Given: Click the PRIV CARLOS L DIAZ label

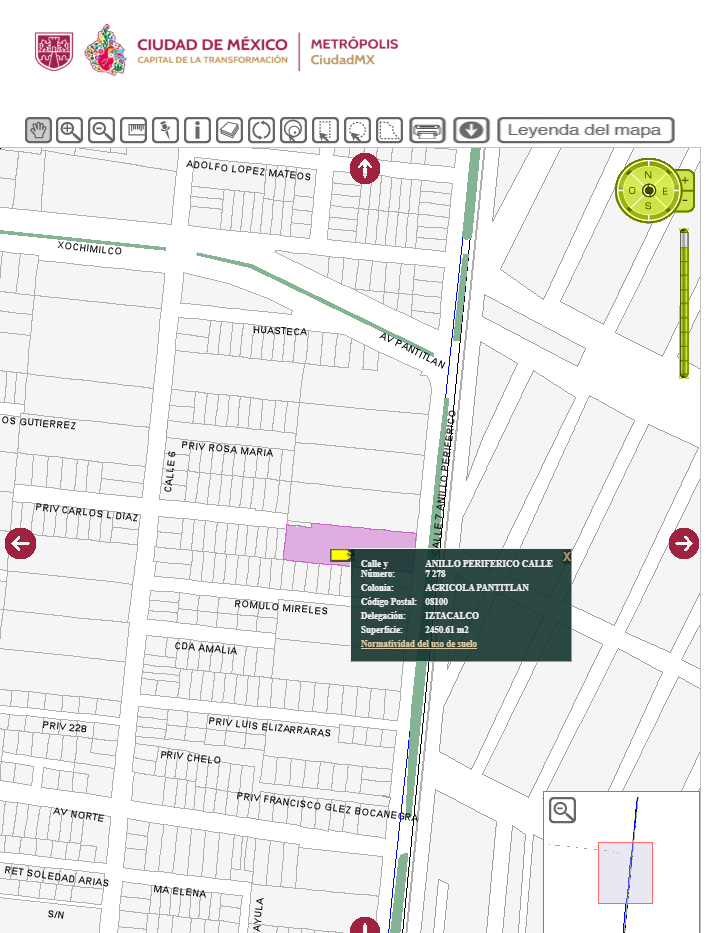Looking at the screenshot, I should pos(87,512).
